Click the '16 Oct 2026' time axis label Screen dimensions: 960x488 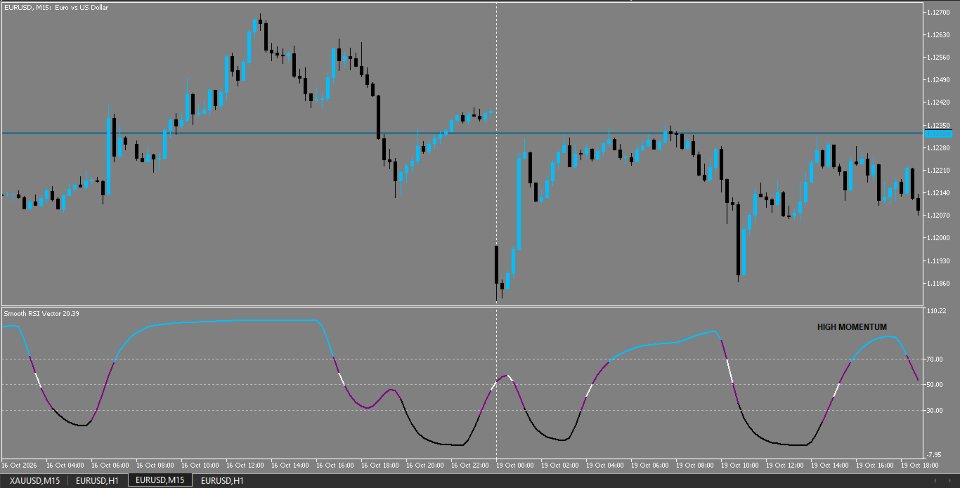[x=19, y=465]
